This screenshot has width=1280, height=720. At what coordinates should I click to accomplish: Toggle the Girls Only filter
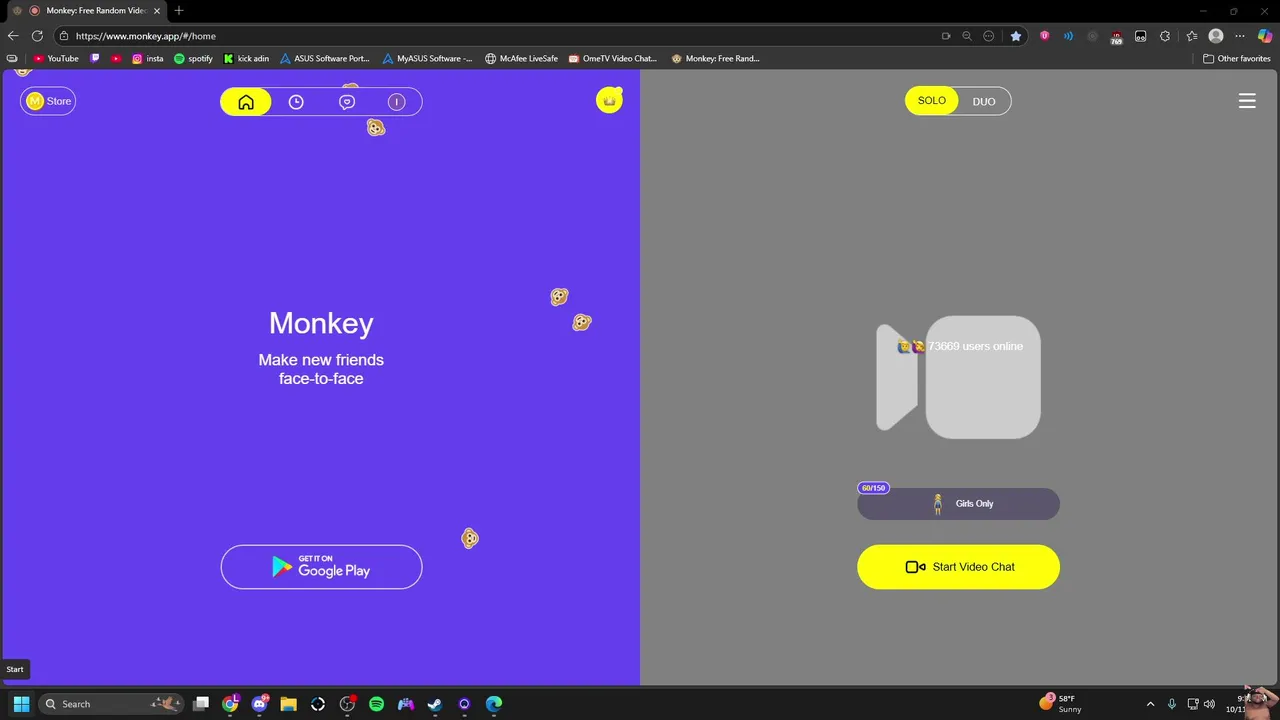(x=958, y=504)
